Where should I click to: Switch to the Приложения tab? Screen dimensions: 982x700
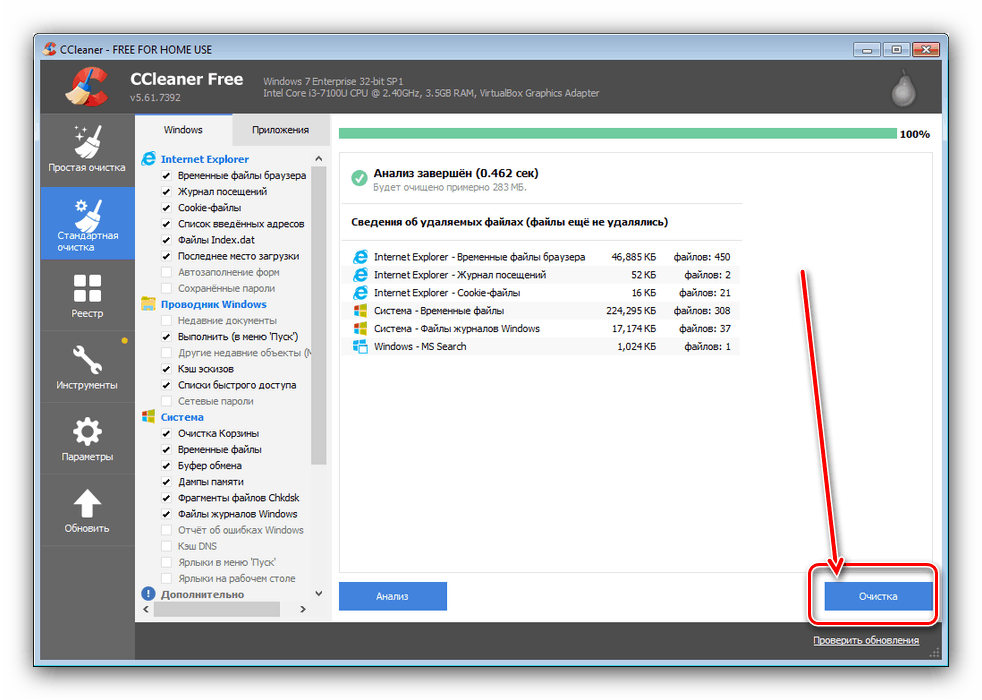281,130
